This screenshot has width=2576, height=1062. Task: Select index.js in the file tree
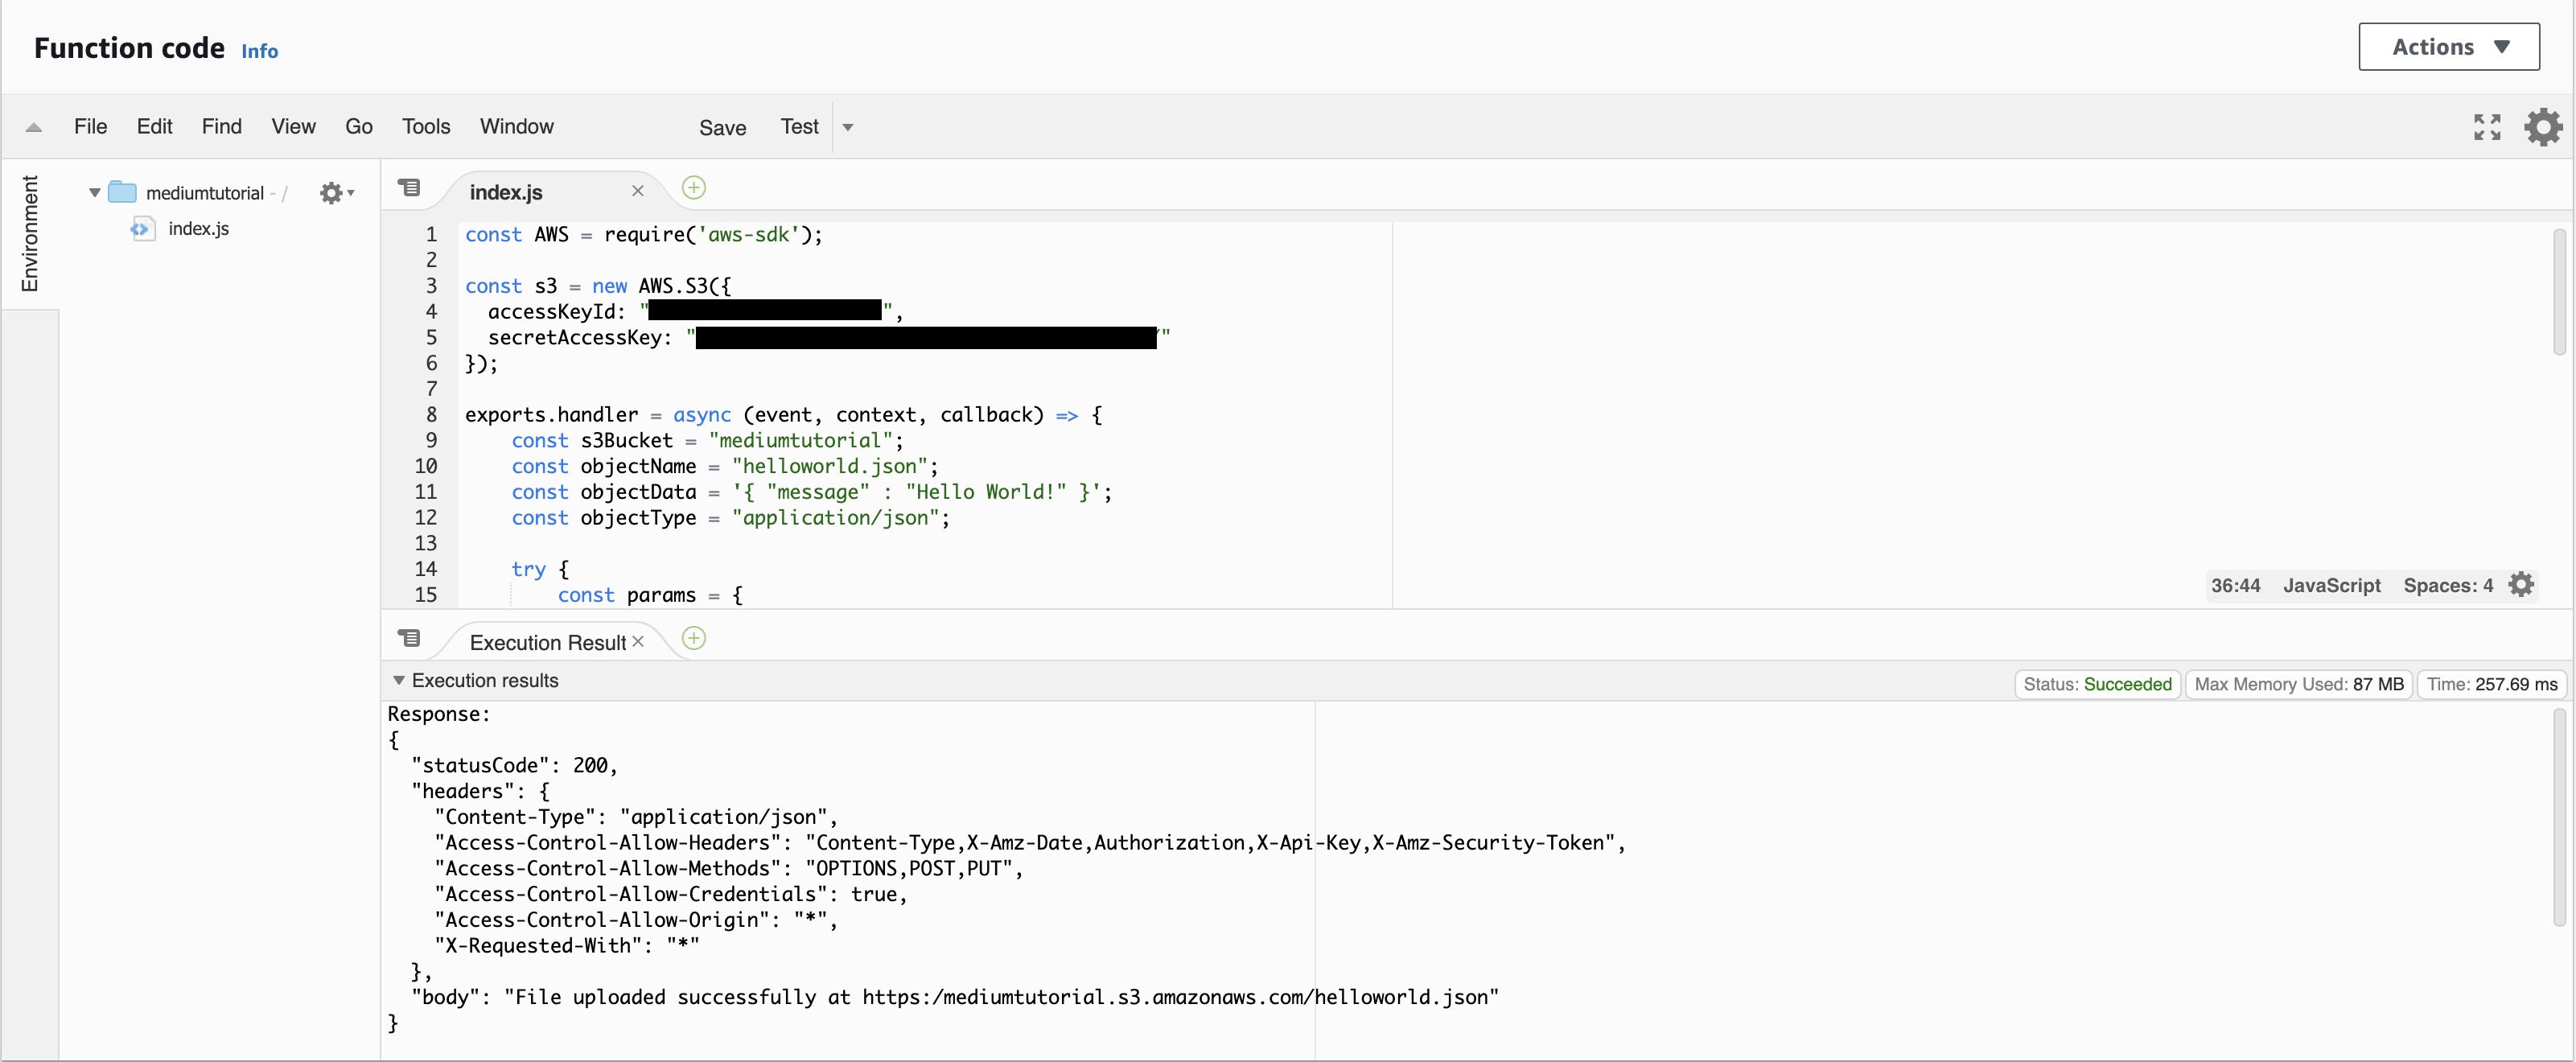click(x=198, y=229)
